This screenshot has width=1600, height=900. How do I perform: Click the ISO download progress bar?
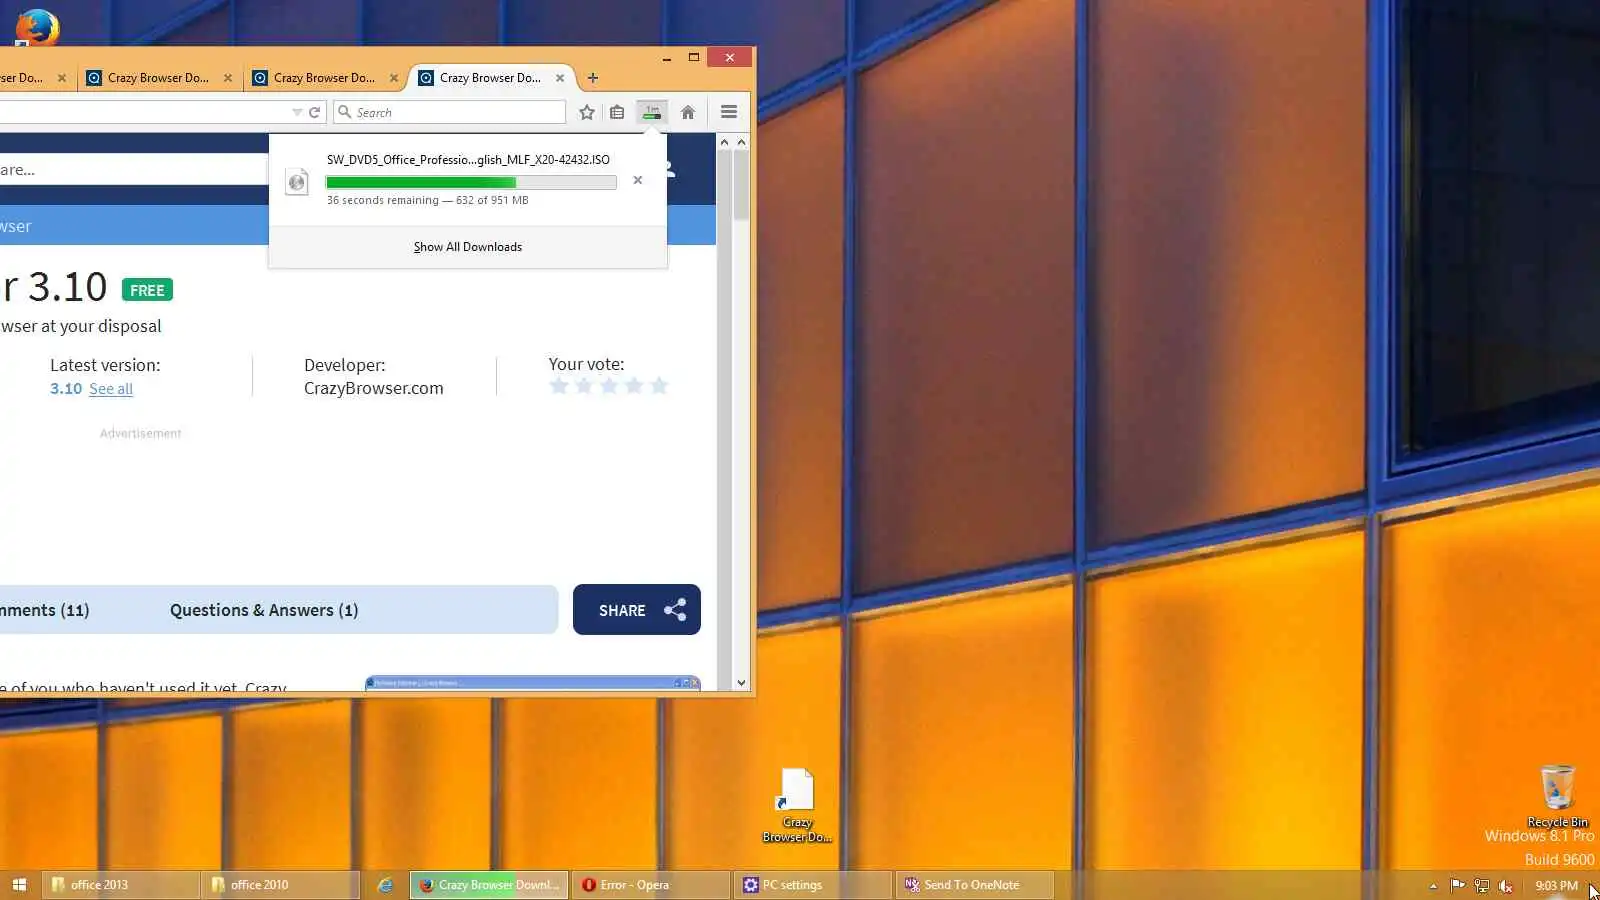point(471,182)
